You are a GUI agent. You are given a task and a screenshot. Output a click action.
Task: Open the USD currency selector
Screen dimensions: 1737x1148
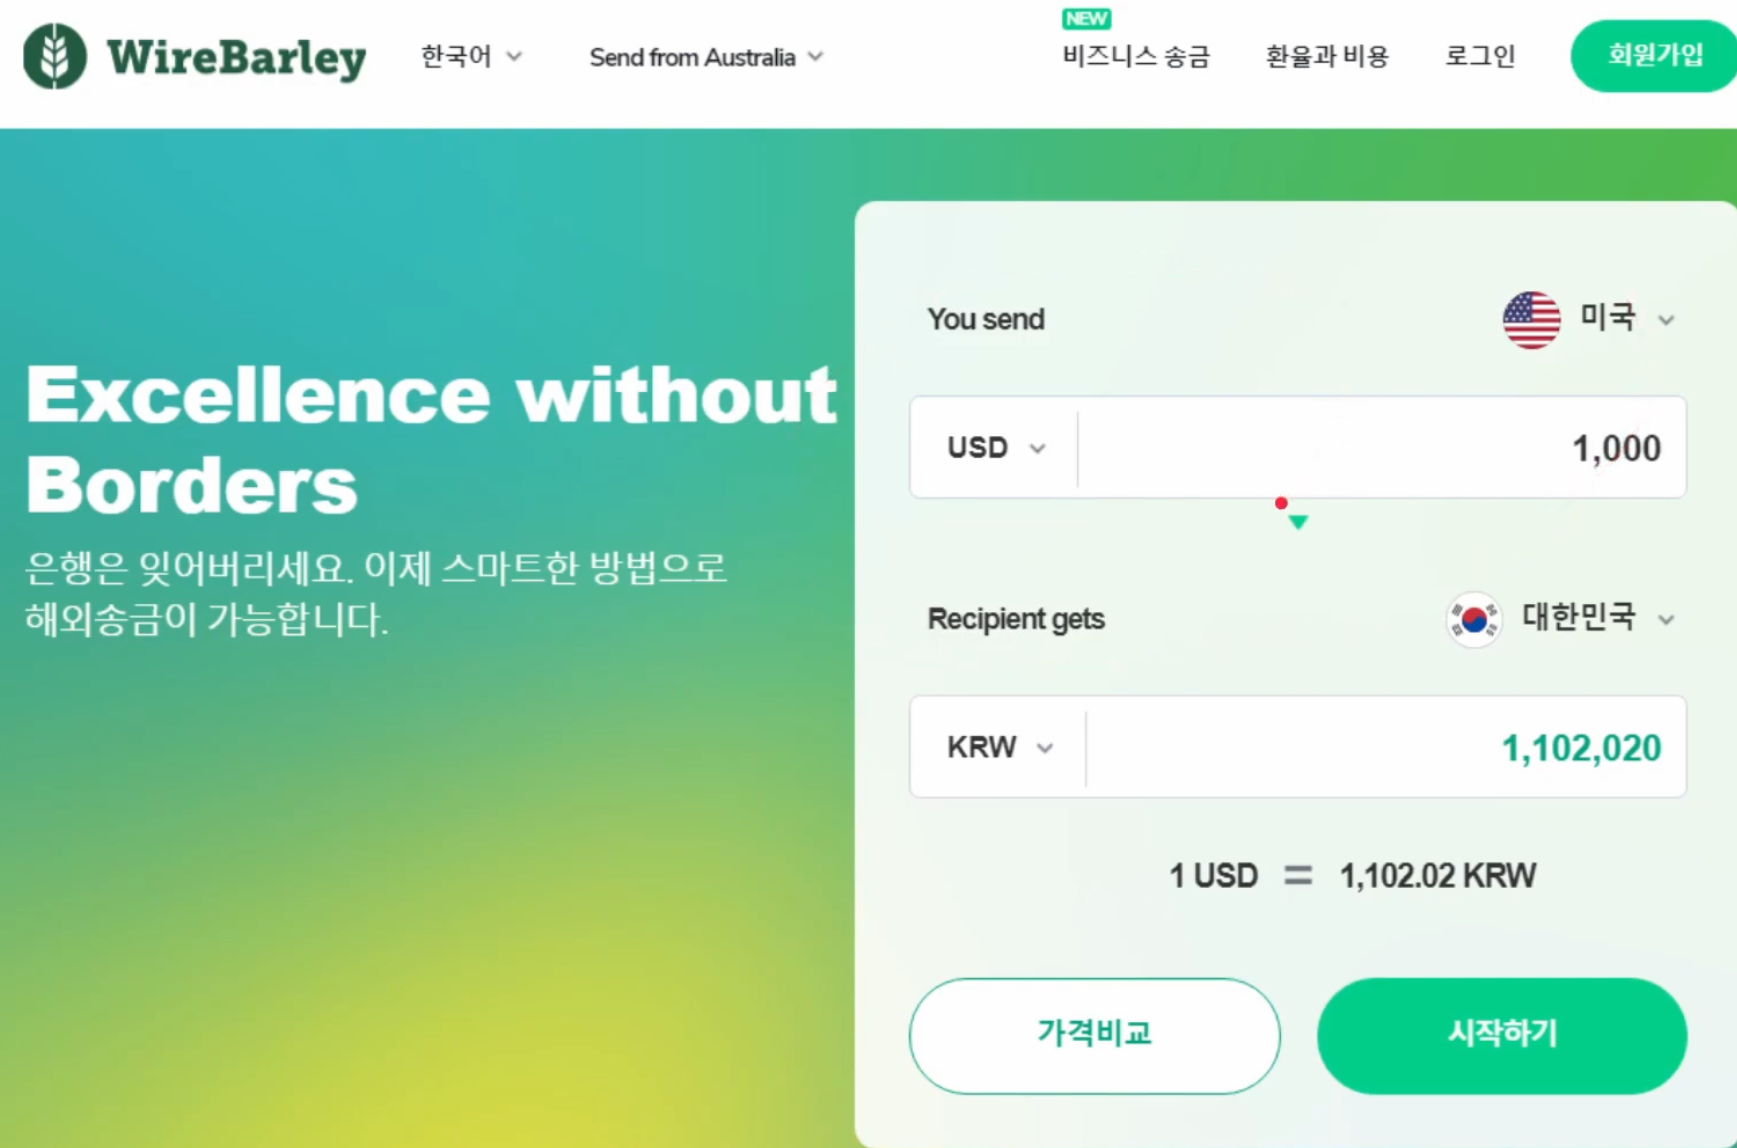tap(996, 447)
